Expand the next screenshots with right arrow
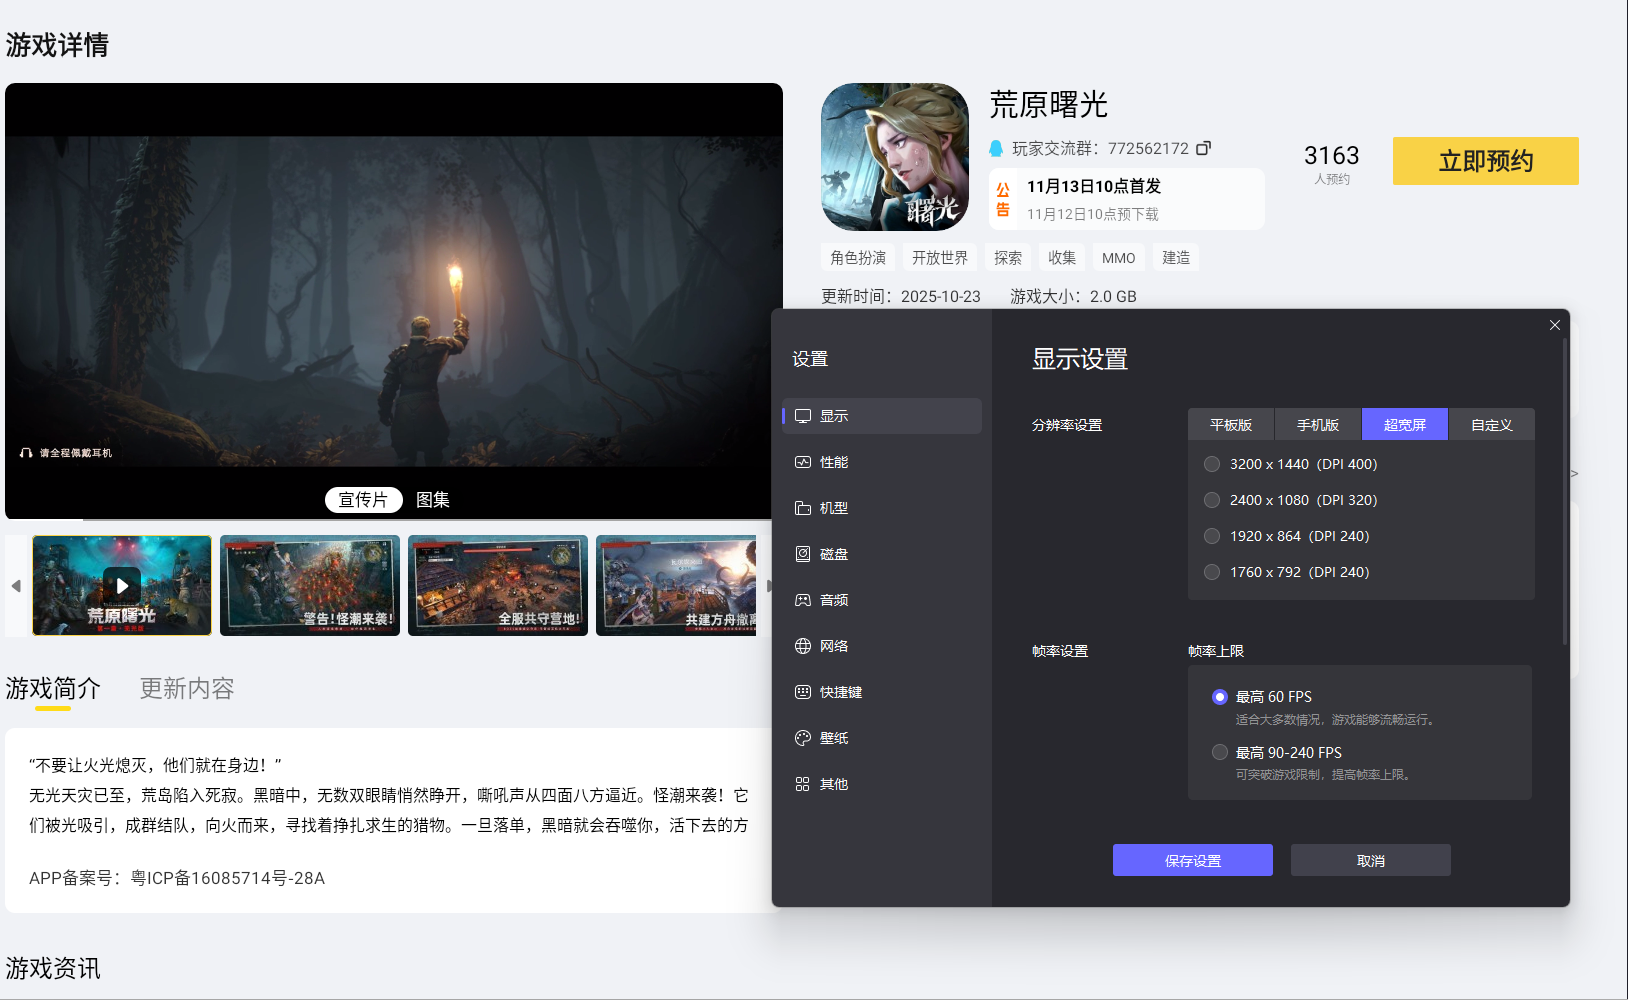The width and height of the screenshot is (1628, 1000). (x=769, y=586)
